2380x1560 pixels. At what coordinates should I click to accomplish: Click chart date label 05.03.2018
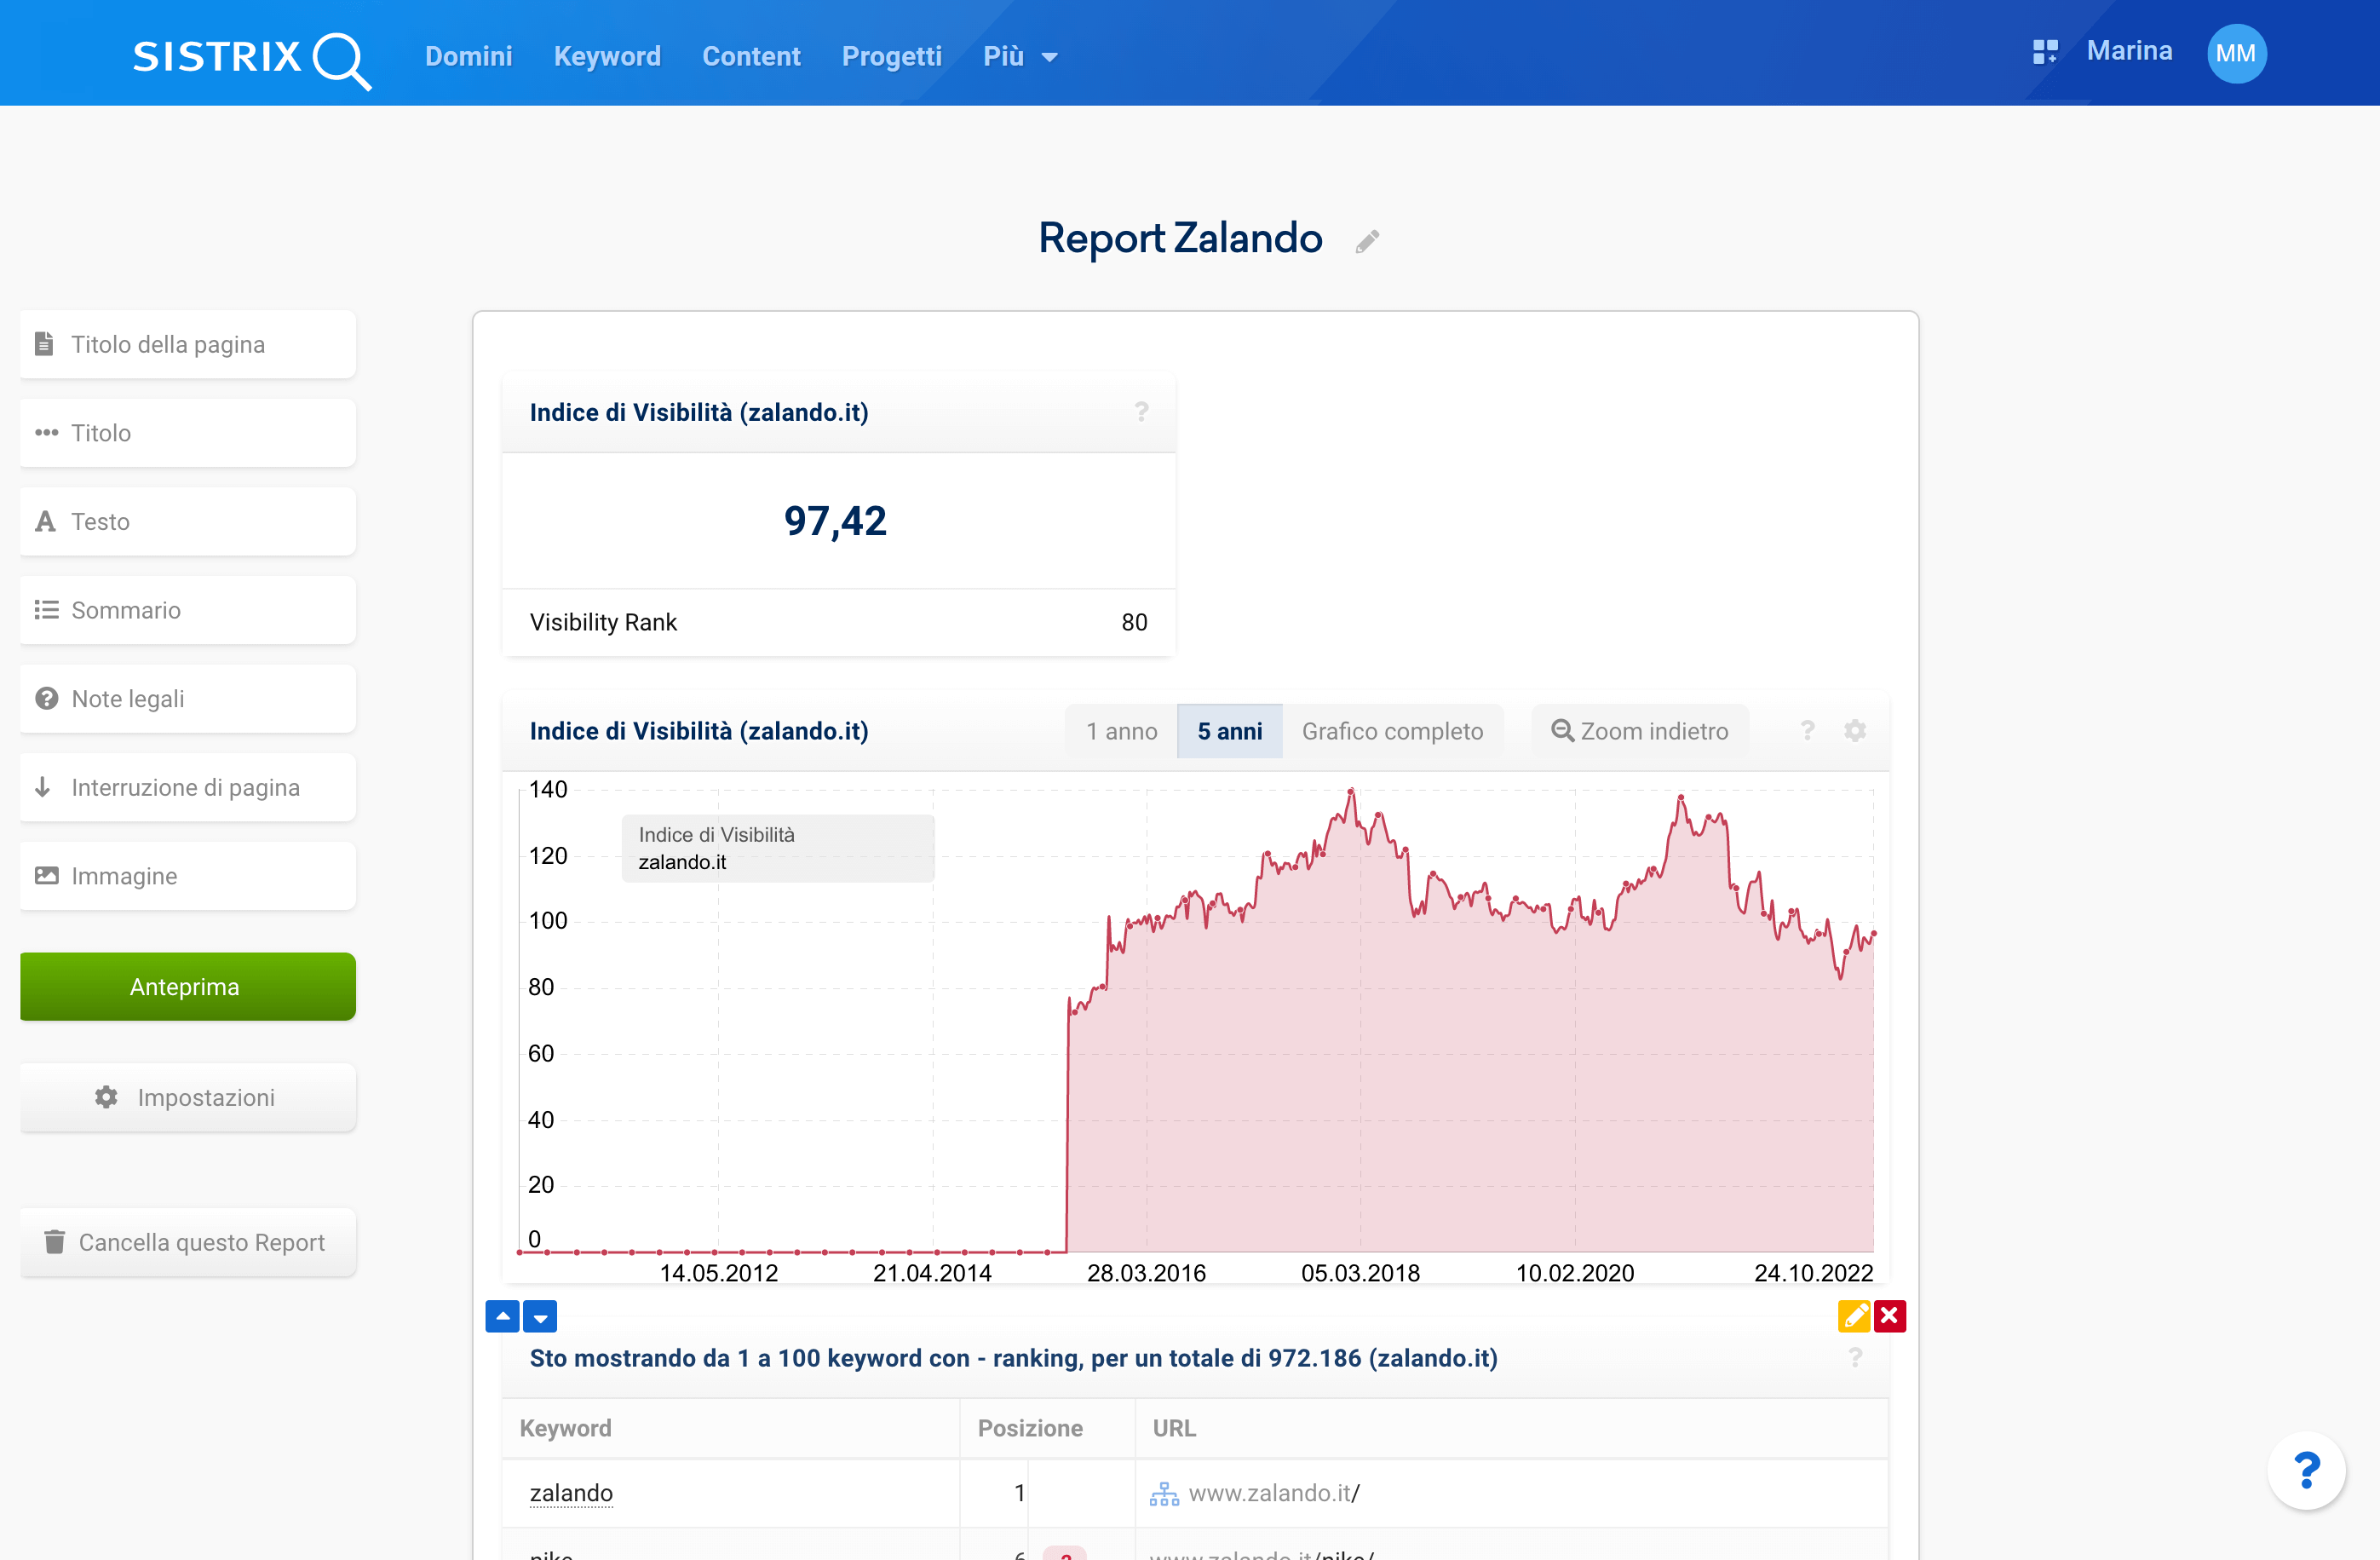pyautogui.click(x=1360, y=1273)
